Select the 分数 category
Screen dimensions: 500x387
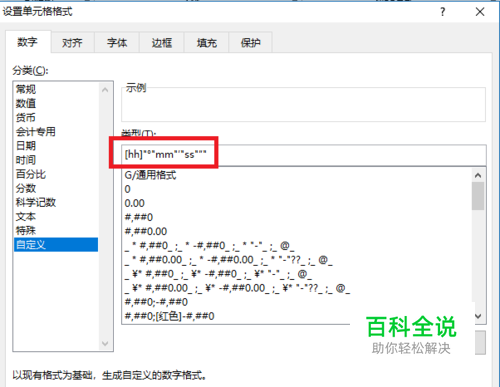[56, 188]
